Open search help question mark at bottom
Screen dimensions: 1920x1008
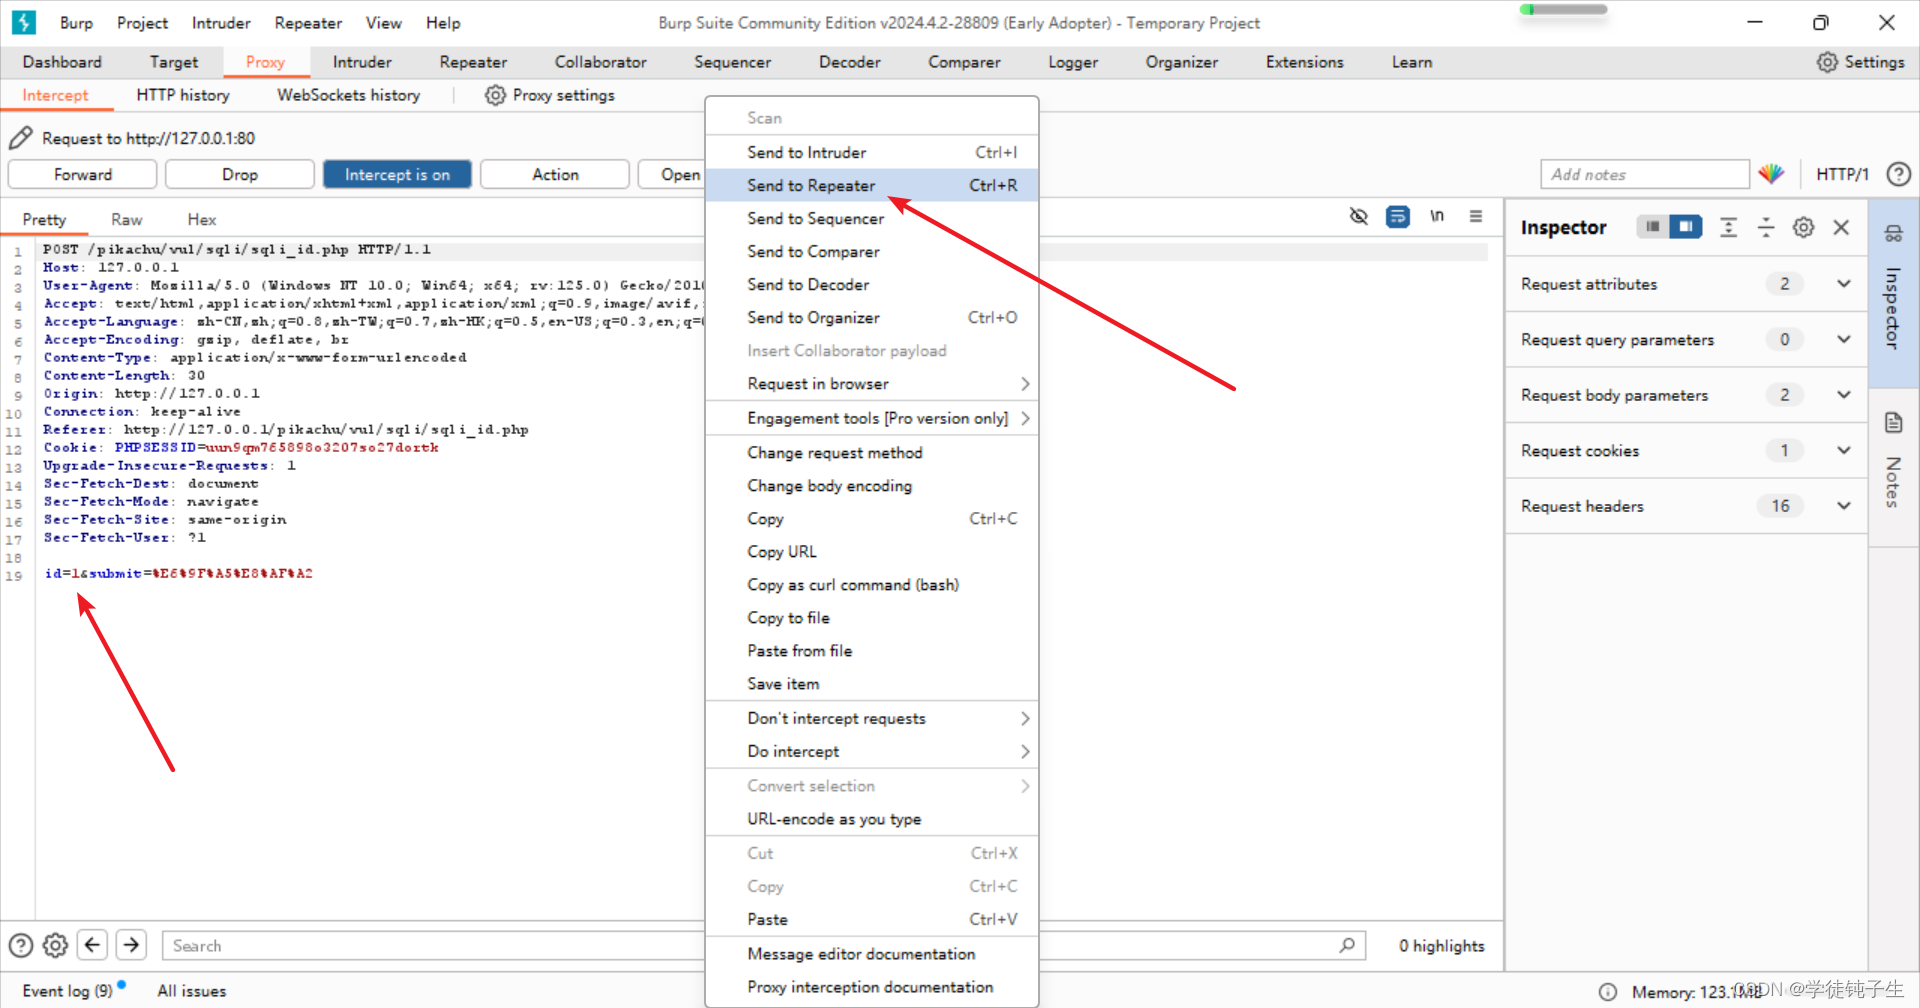pyautogui.click(x=21, y=945)
